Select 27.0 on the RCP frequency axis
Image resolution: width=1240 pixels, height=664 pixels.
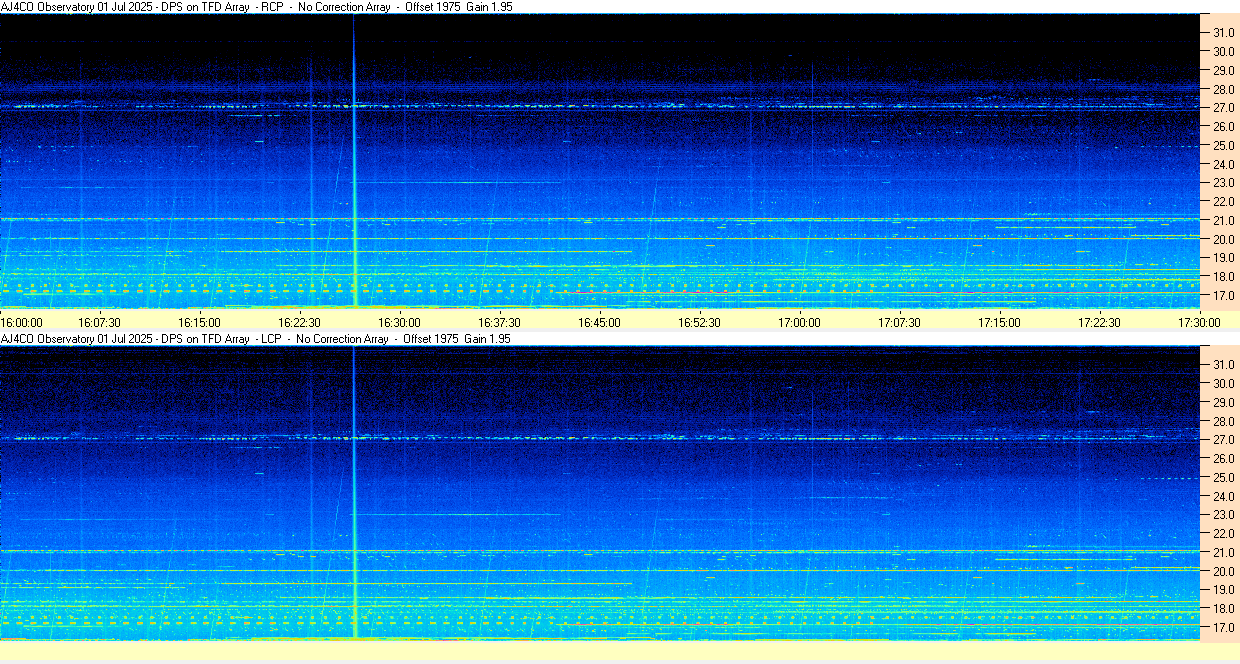1224,108
